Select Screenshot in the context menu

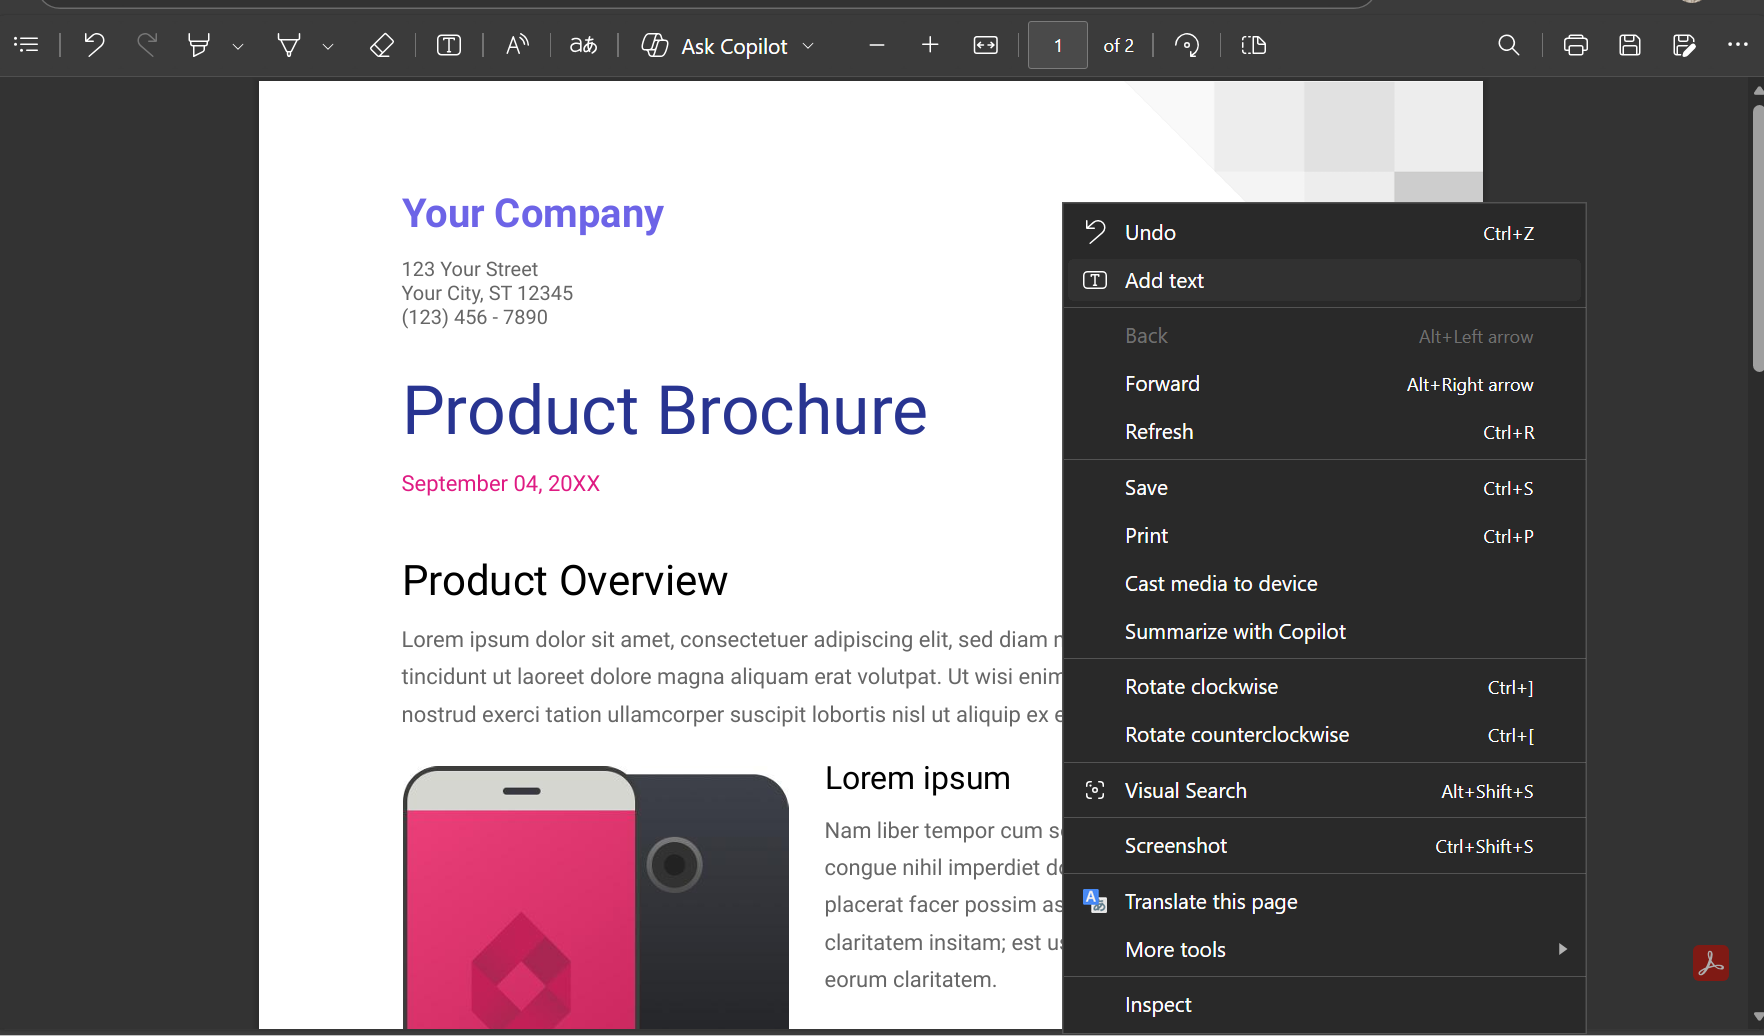(x=1324, y=846)
